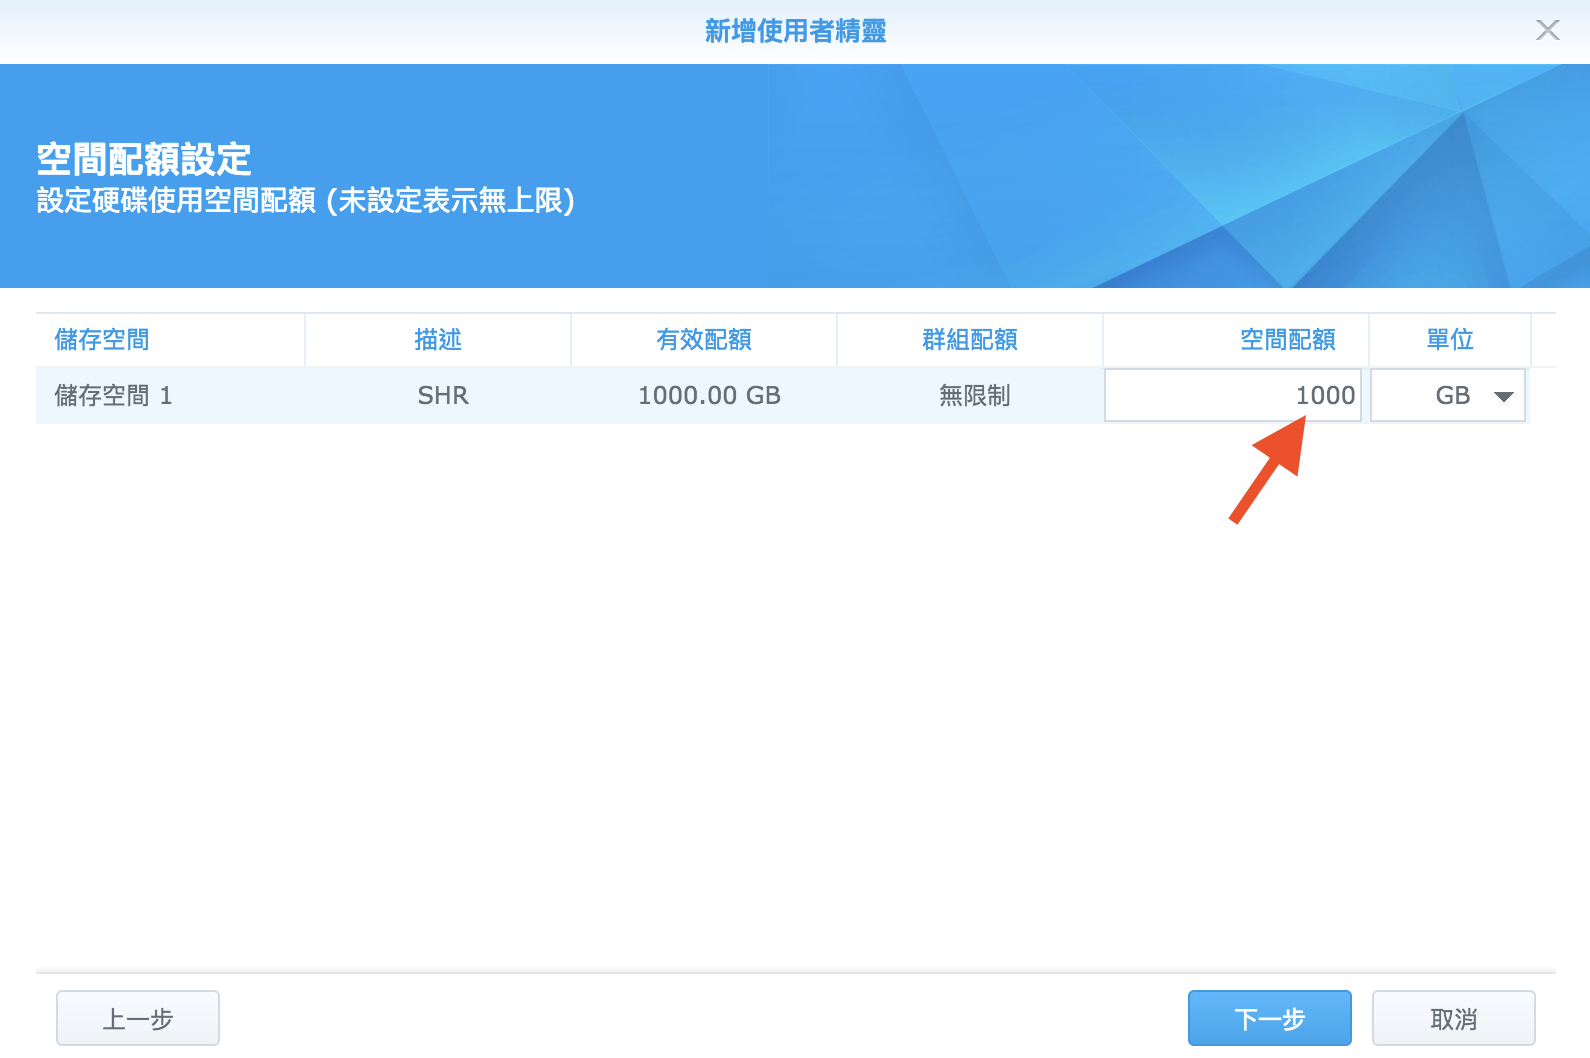1590x1058 pixels.
Task: Click the 空間配額 input field showing 1000
Action: 1232,395
